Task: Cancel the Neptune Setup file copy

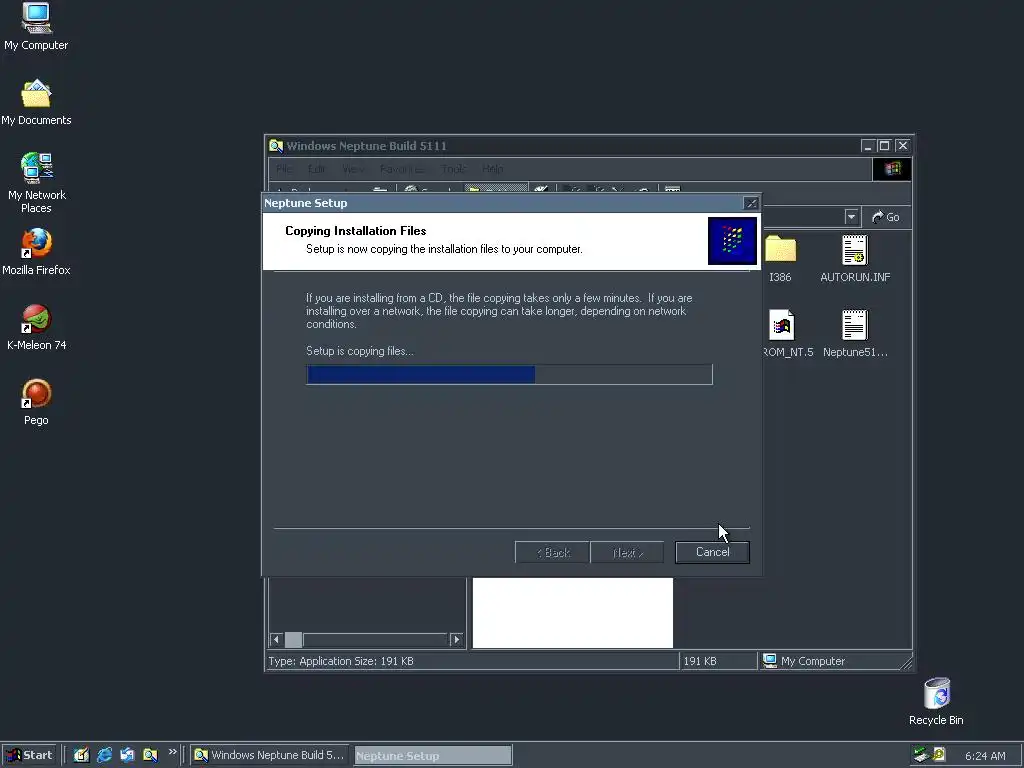Action: tap(712, 552)
